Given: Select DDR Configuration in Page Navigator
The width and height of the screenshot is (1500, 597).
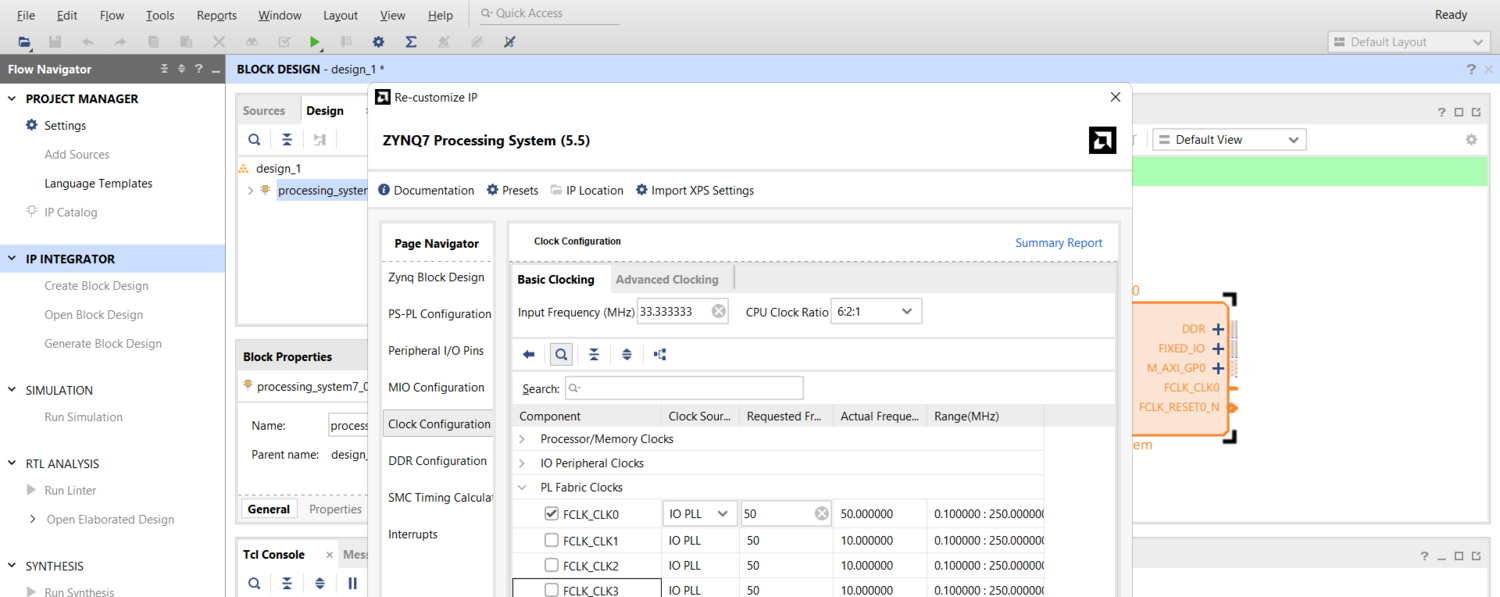Looking at the screenshot, I should pyautogui.click(x=437, y=461).
